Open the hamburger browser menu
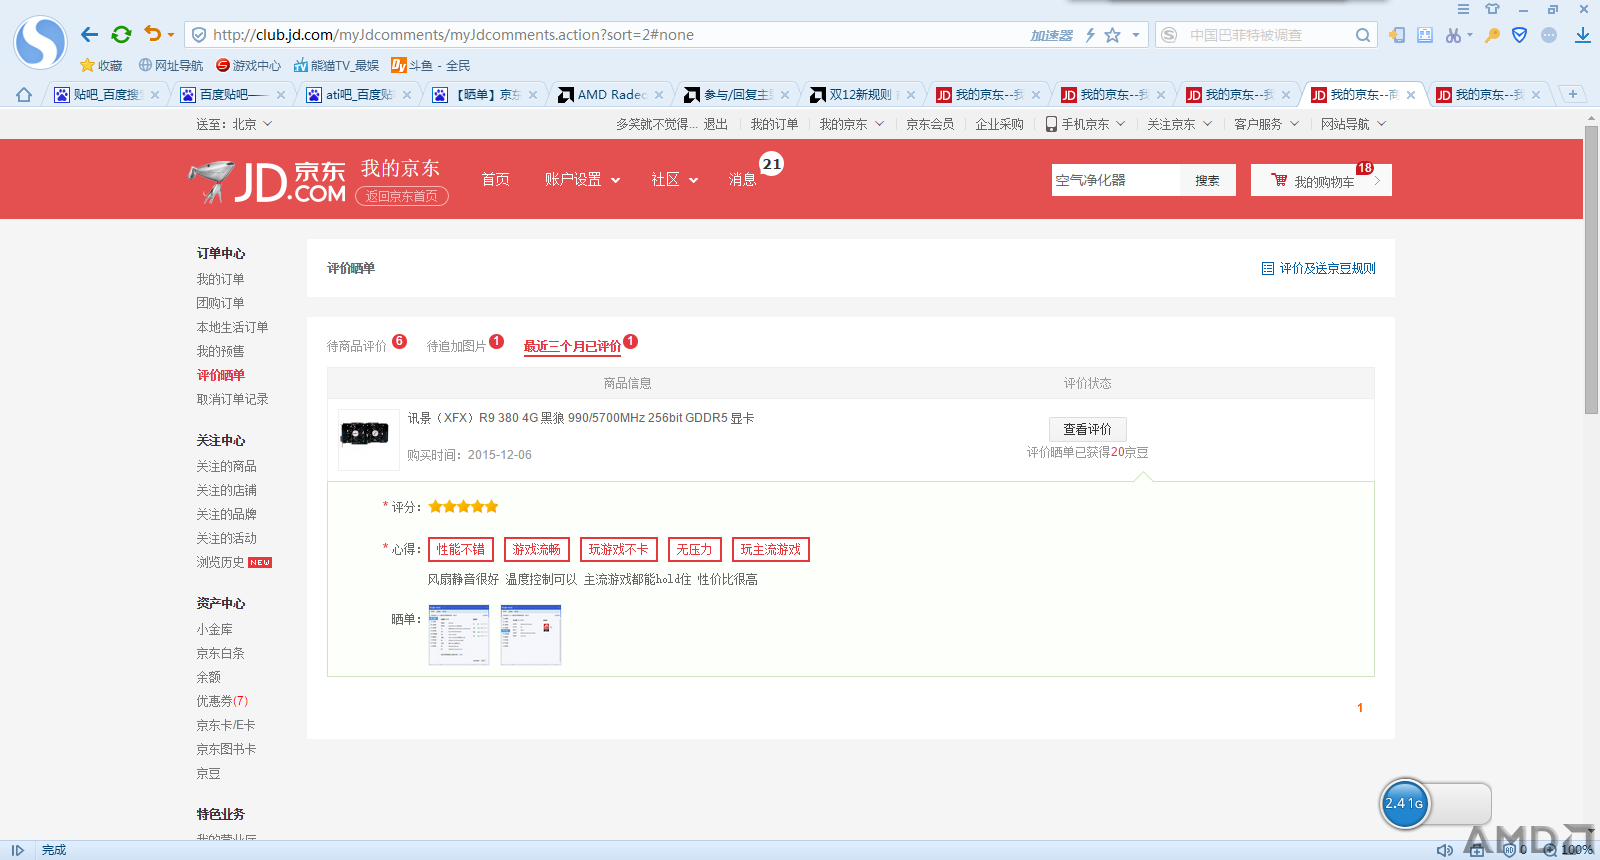Screen dimensions: 1600x860 point(1463,9)
